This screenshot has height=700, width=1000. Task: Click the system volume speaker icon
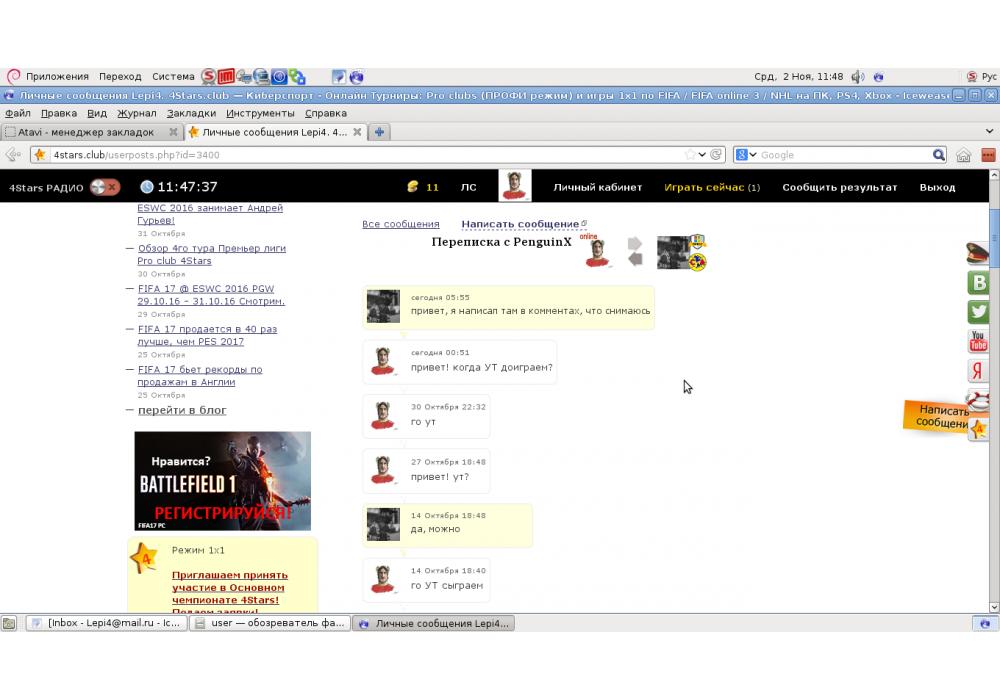tap(878, 76)
